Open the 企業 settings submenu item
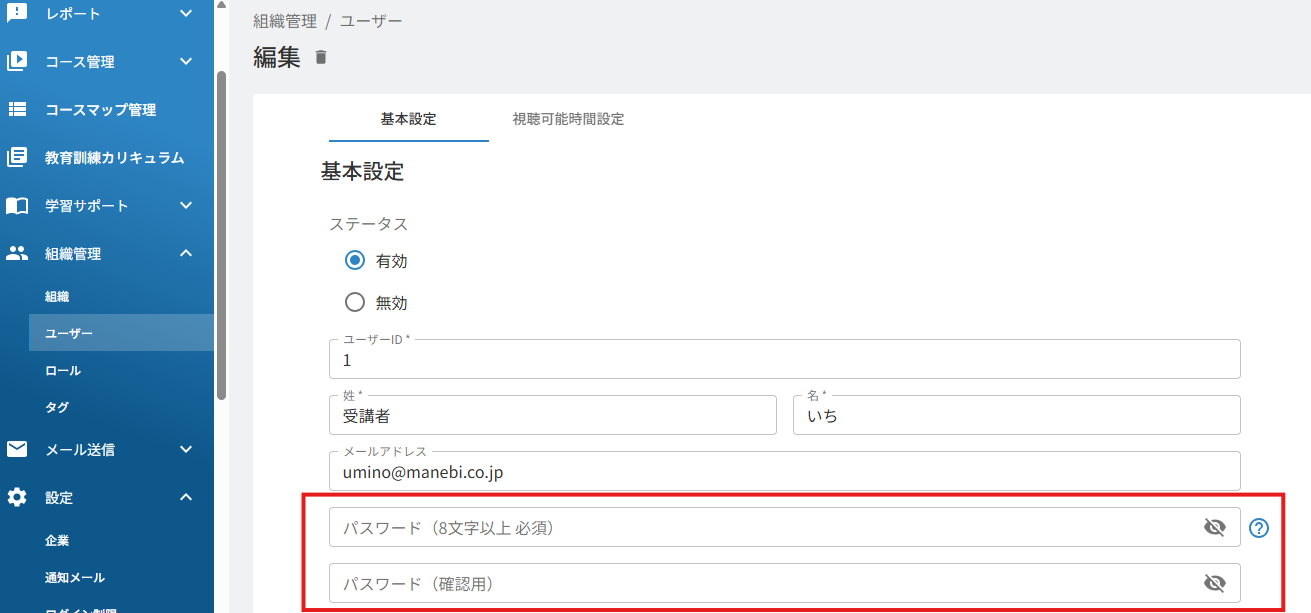 tap(57, 541)
